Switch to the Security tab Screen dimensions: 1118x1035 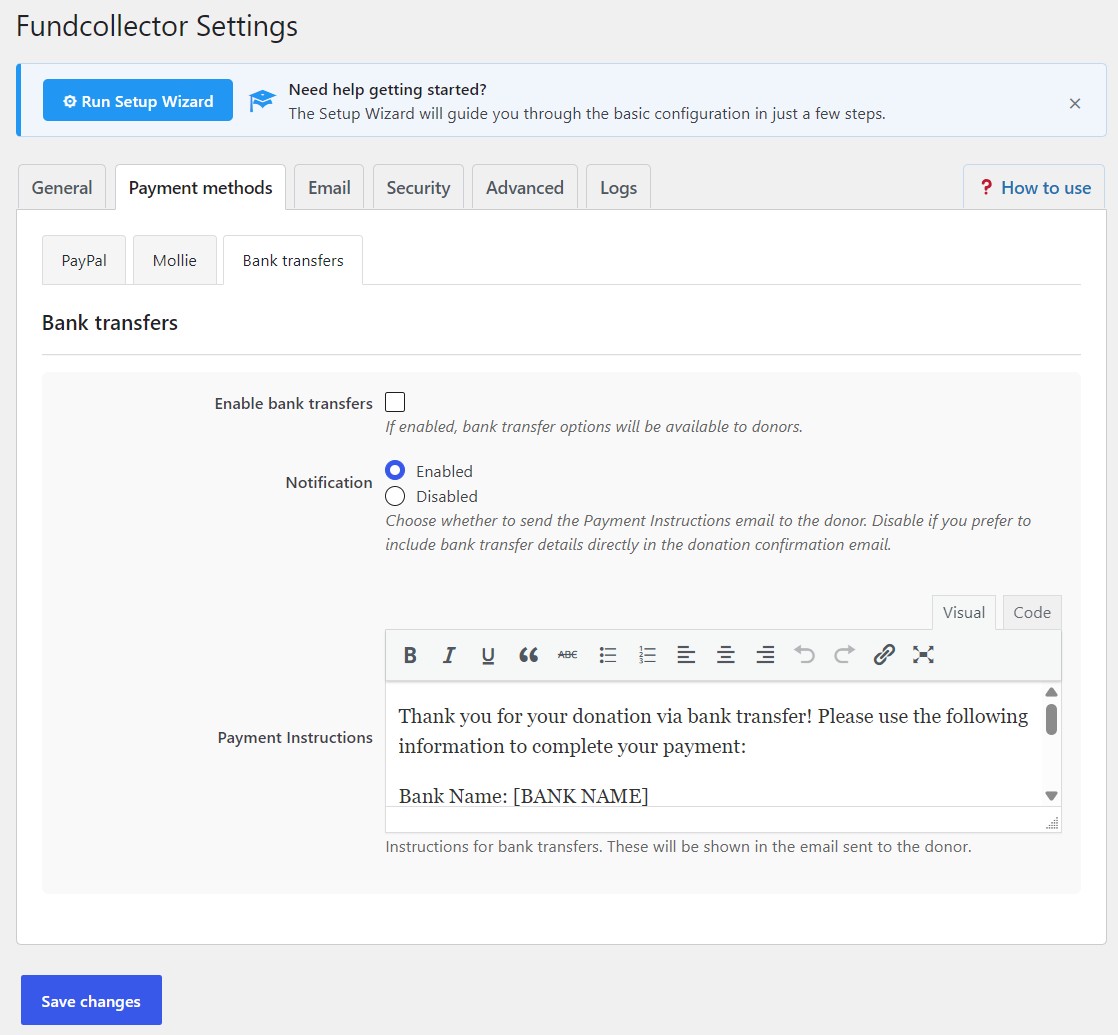point(419,187)
